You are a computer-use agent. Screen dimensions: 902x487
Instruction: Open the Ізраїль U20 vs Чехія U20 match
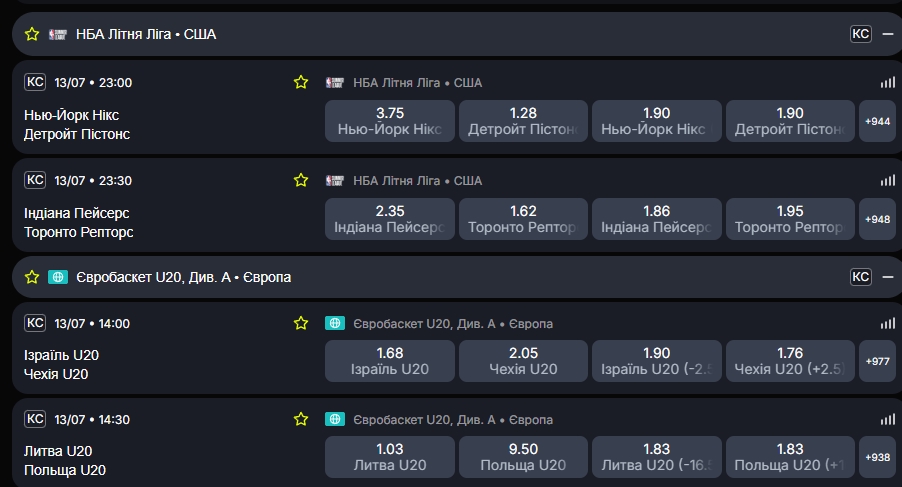[62, 365]
